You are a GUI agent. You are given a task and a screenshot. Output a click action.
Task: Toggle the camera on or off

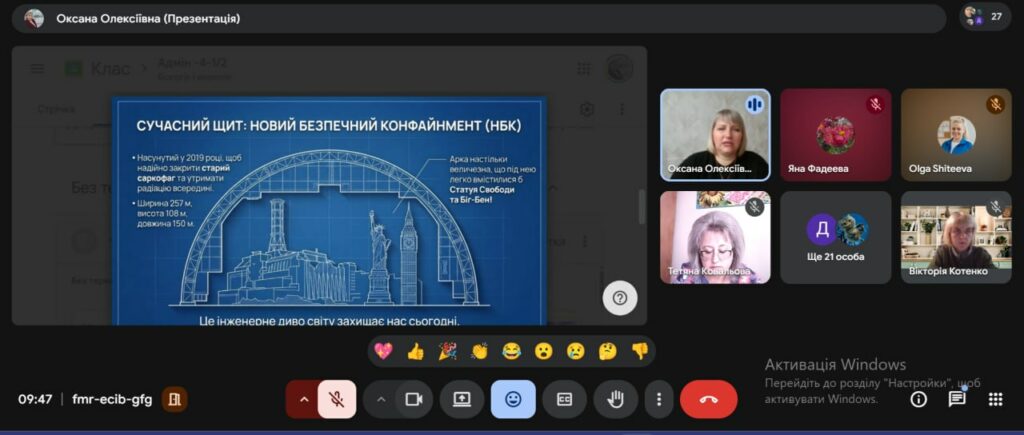pos(411,399)
